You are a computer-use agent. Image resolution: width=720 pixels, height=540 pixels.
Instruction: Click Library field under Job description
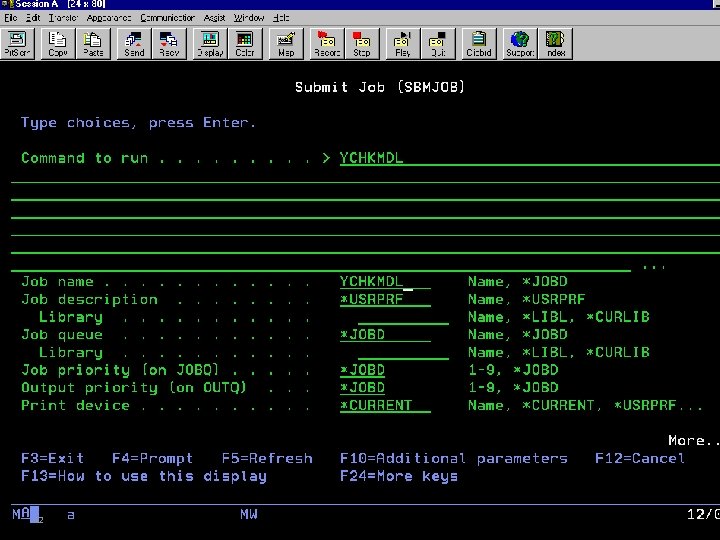click(x=403, y=317)
